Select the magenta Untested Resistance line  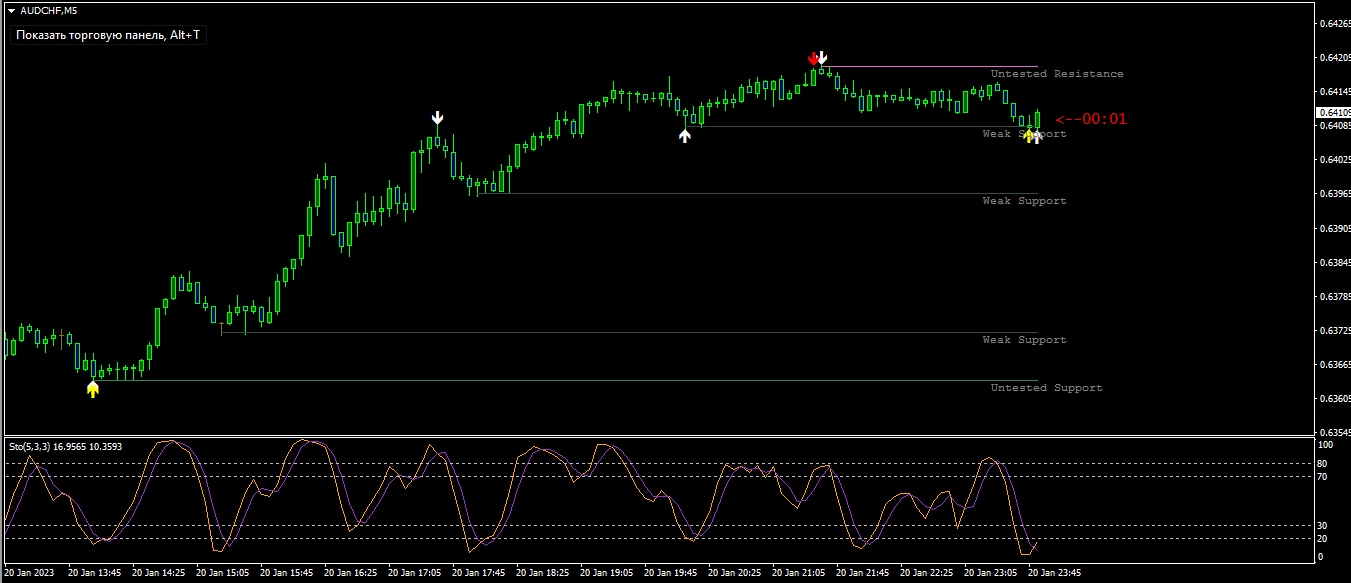tap(930, 67)
